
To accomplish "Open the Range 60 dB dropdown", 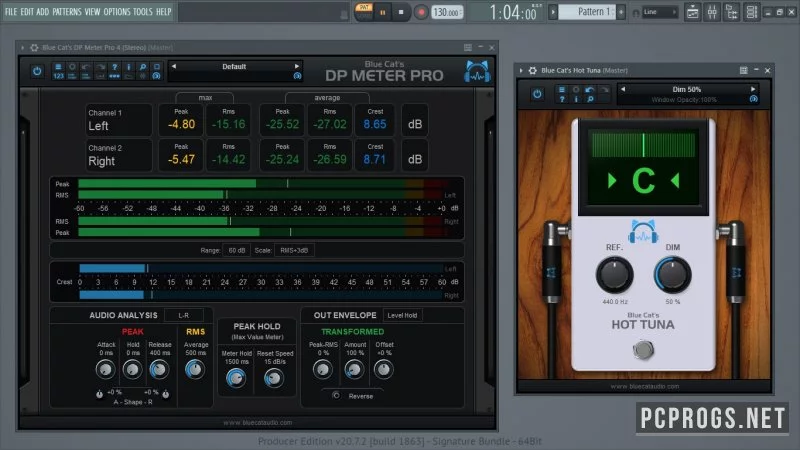I will click(237, 250).
